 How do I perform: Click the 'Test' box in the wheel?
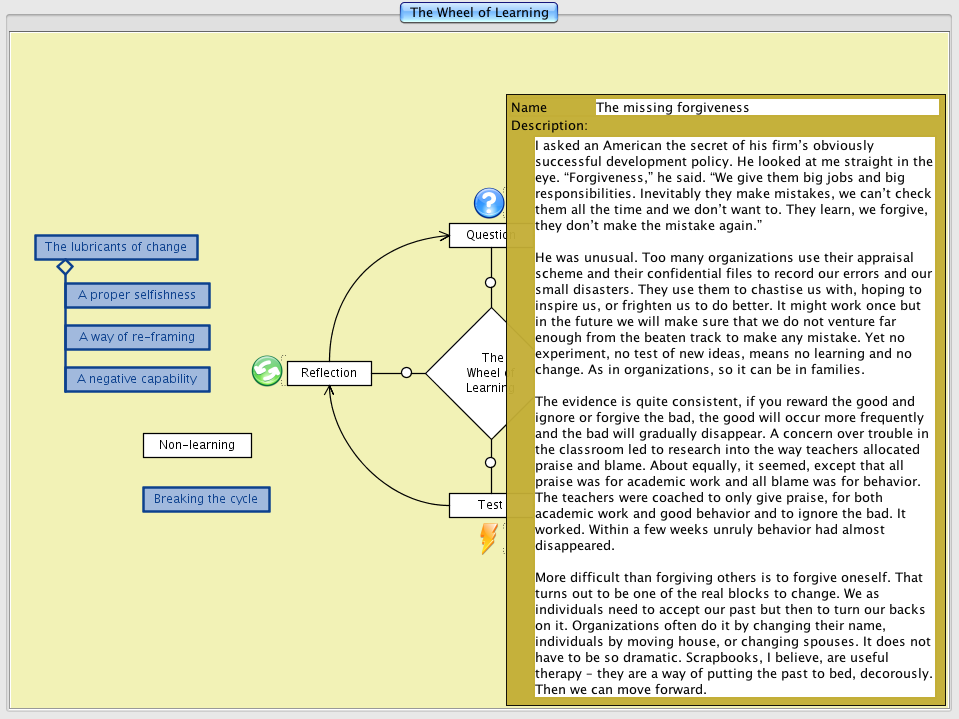pyautogui.click(x=478, y=505)
